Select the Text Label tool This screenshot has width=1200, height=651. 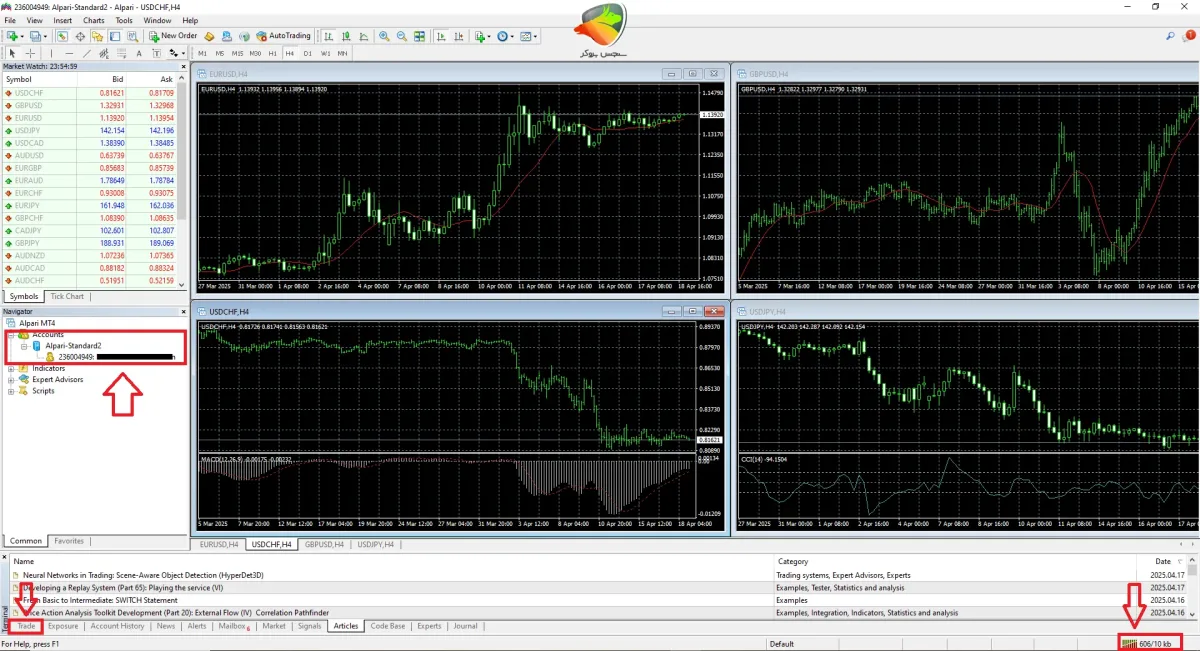coord(156,53)
